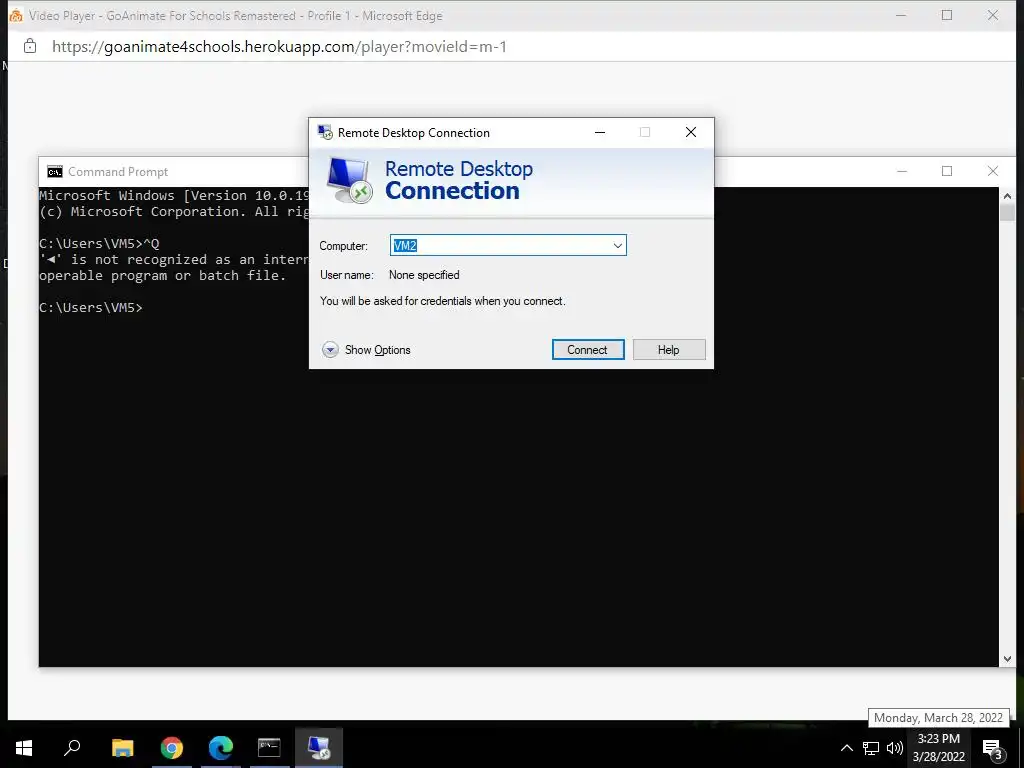Minimize the Command Prompt window
The height and width of the screenshot is (768, 1024).
[x=902, y=171]
